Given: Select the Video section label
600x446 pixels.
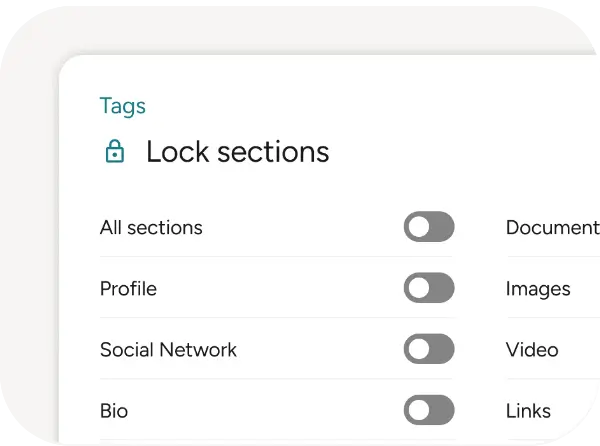Looking at the screenshot, I should 532,350.
